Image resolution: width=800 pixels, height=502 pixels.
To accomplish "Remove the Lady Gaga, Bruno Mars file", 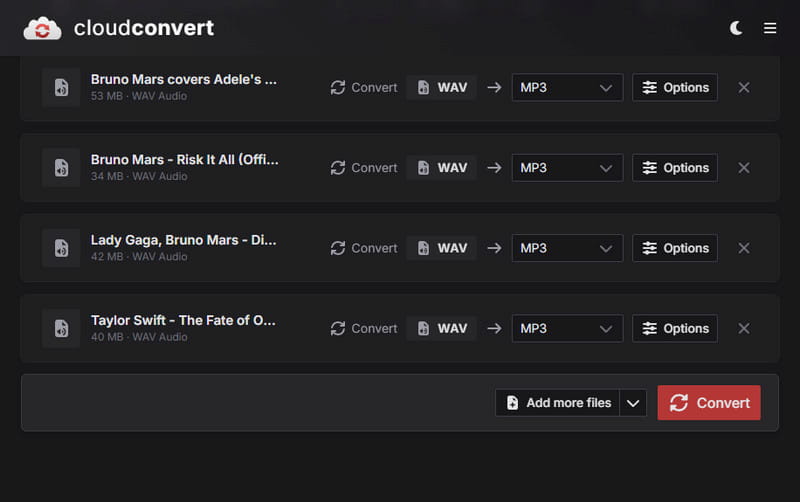I will point(744,248).
